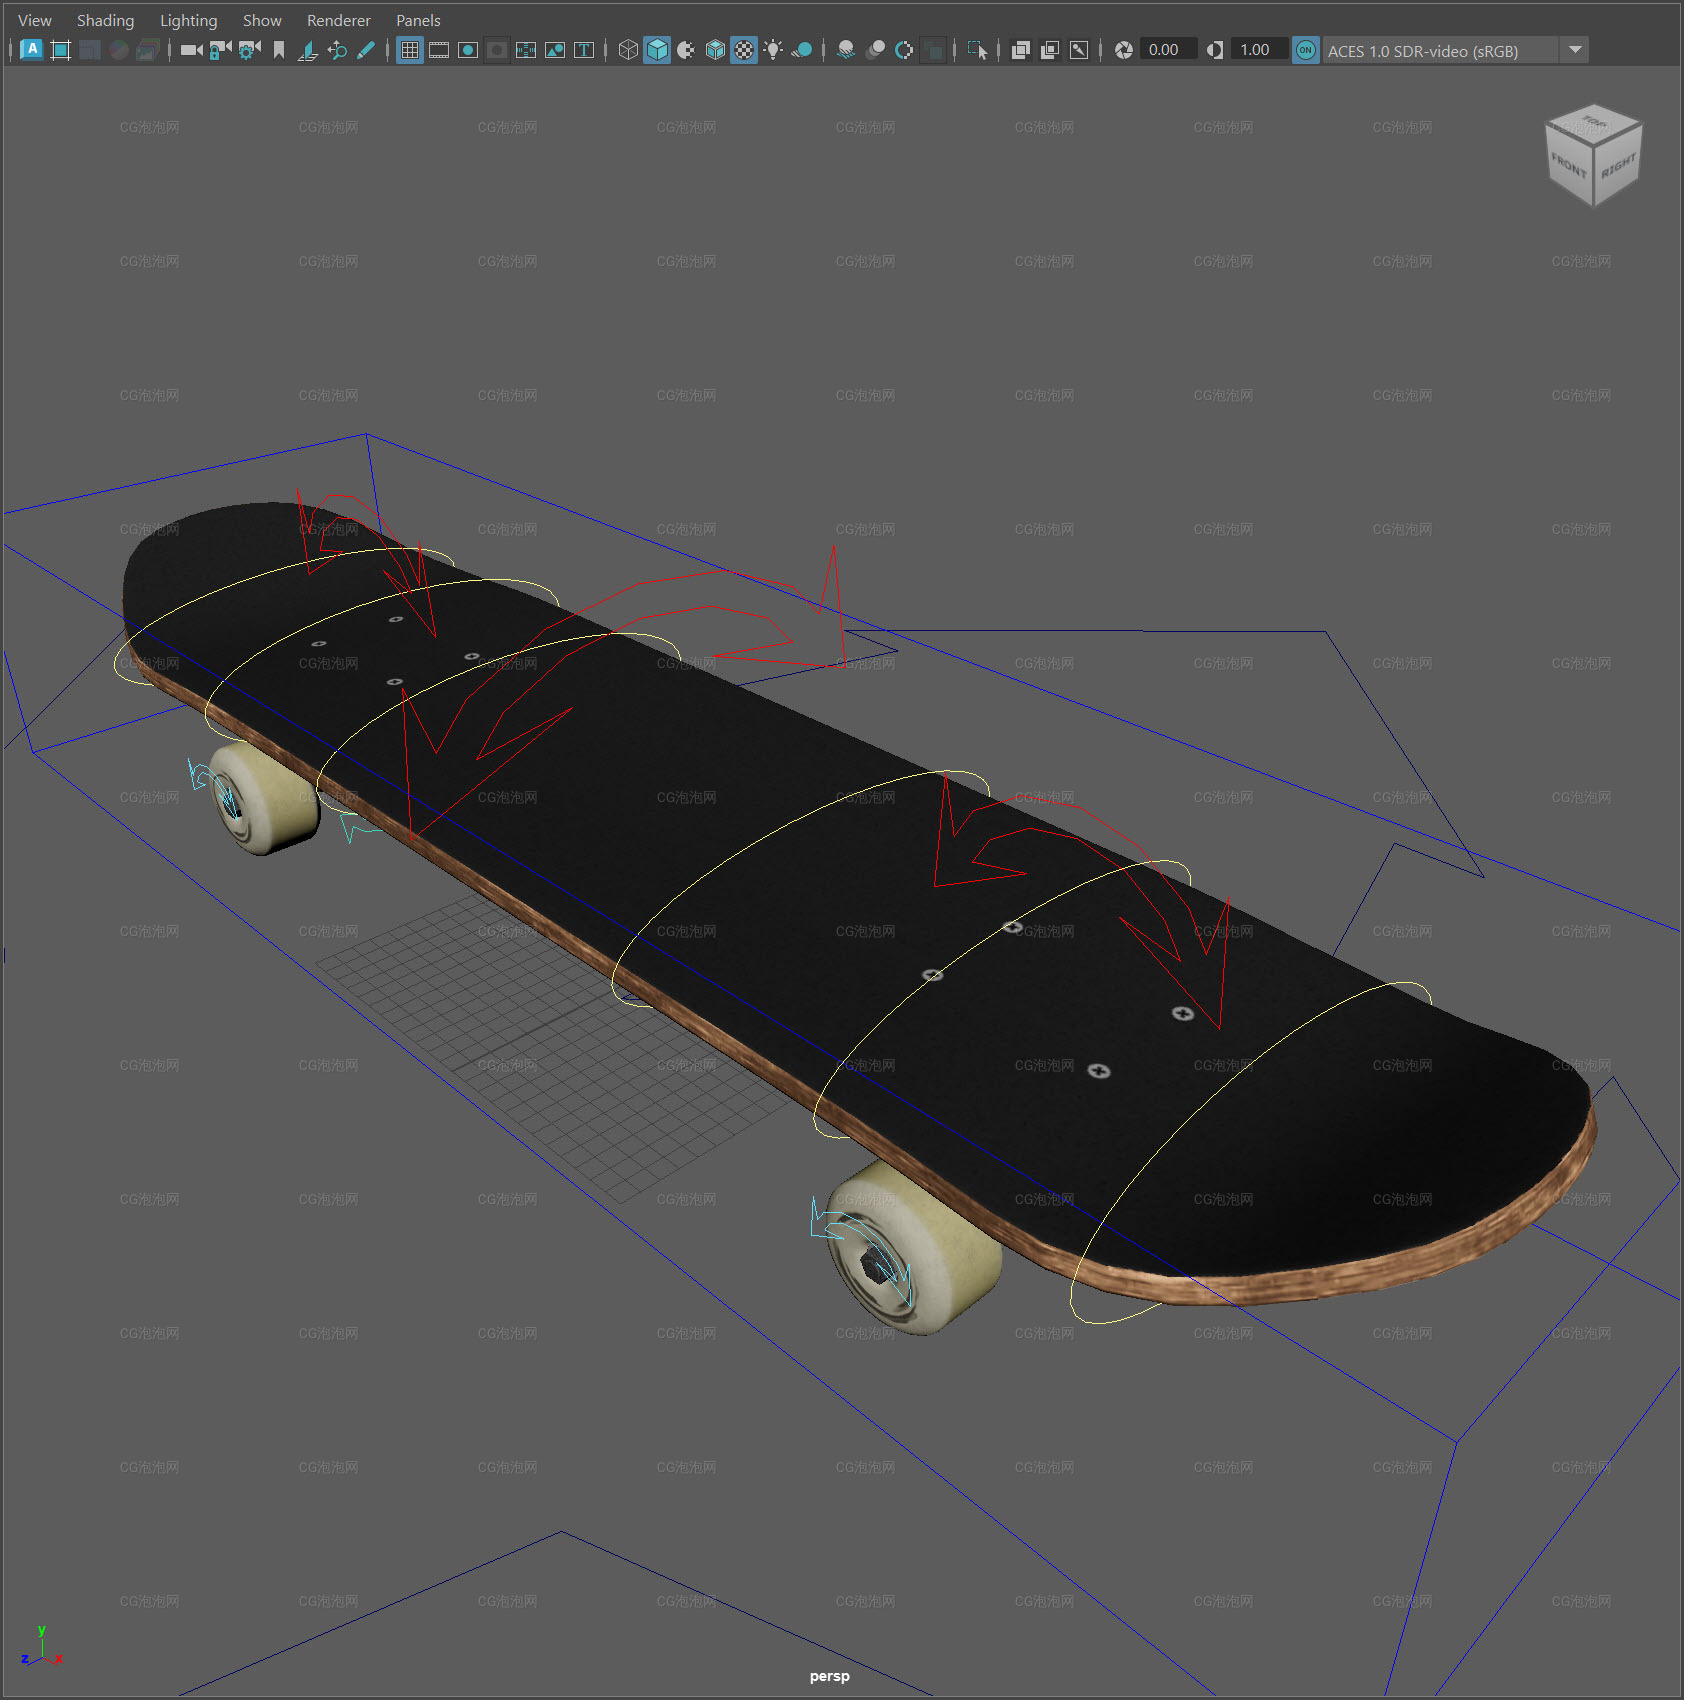Open the Renderer menu
The image size is (1684, 1700).
coord(338,20)
